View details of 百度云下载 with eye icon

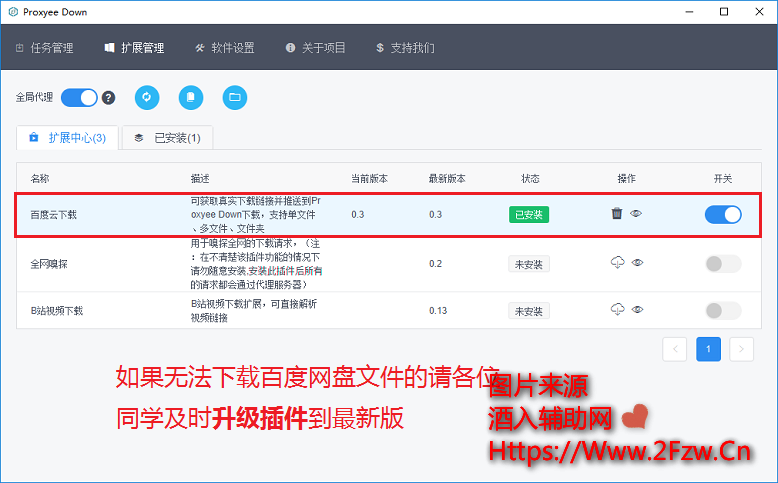(x=636, y=213)
